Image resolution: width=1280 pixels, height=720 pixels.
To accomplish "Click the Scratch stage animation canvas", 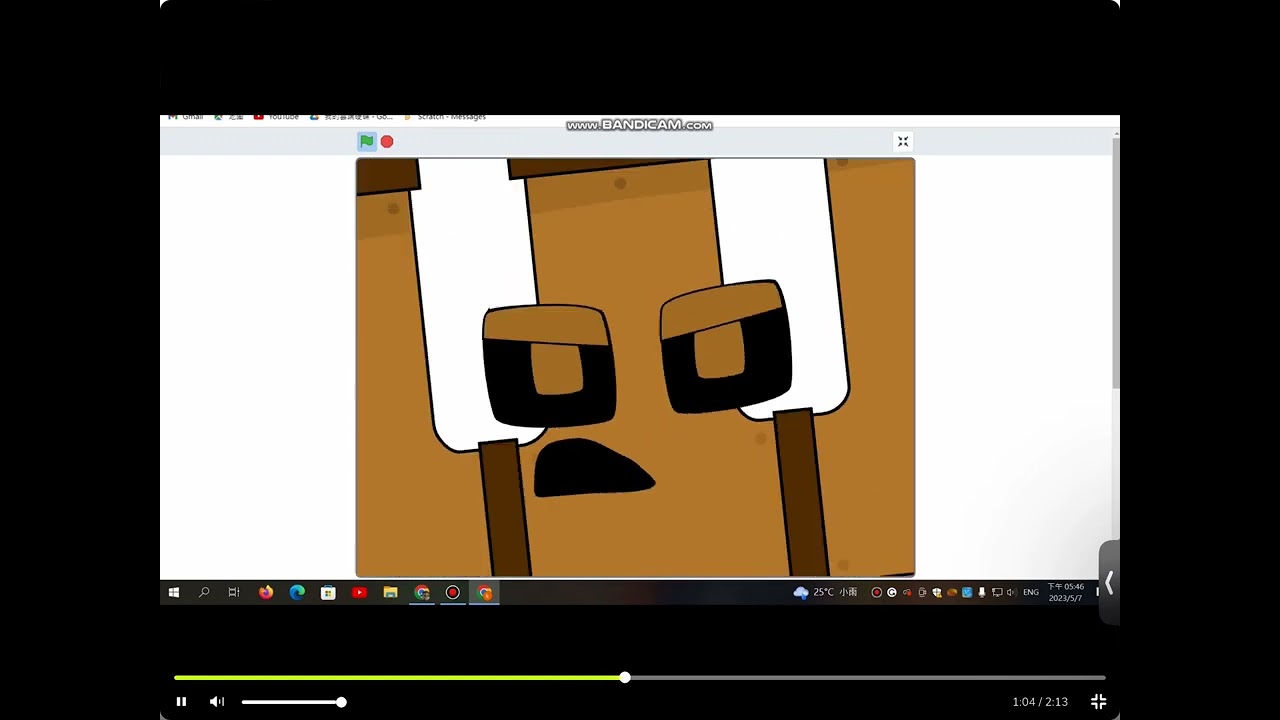I will pos(635,367).
